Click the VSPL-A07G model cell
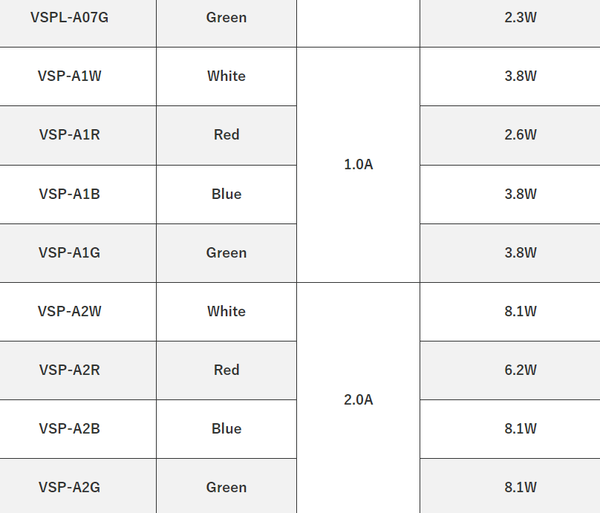Viewport: 600px width, 513px height. click(x=69, y=17)
